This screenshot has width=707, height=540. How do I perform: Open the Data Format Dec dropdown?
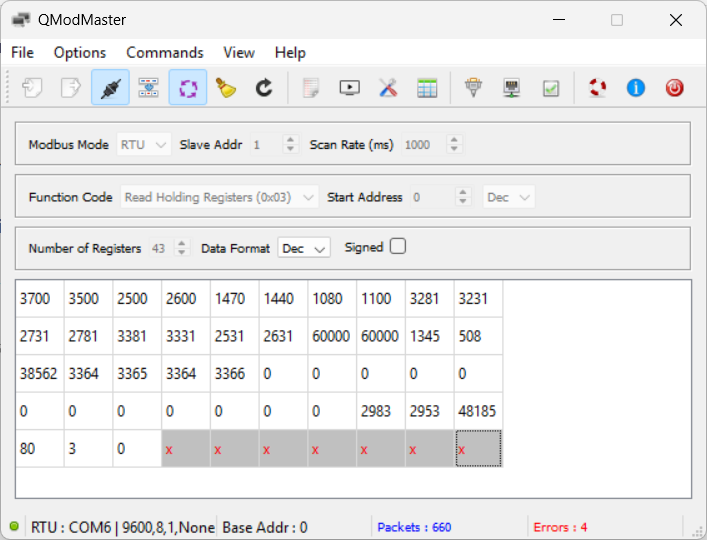304,248
